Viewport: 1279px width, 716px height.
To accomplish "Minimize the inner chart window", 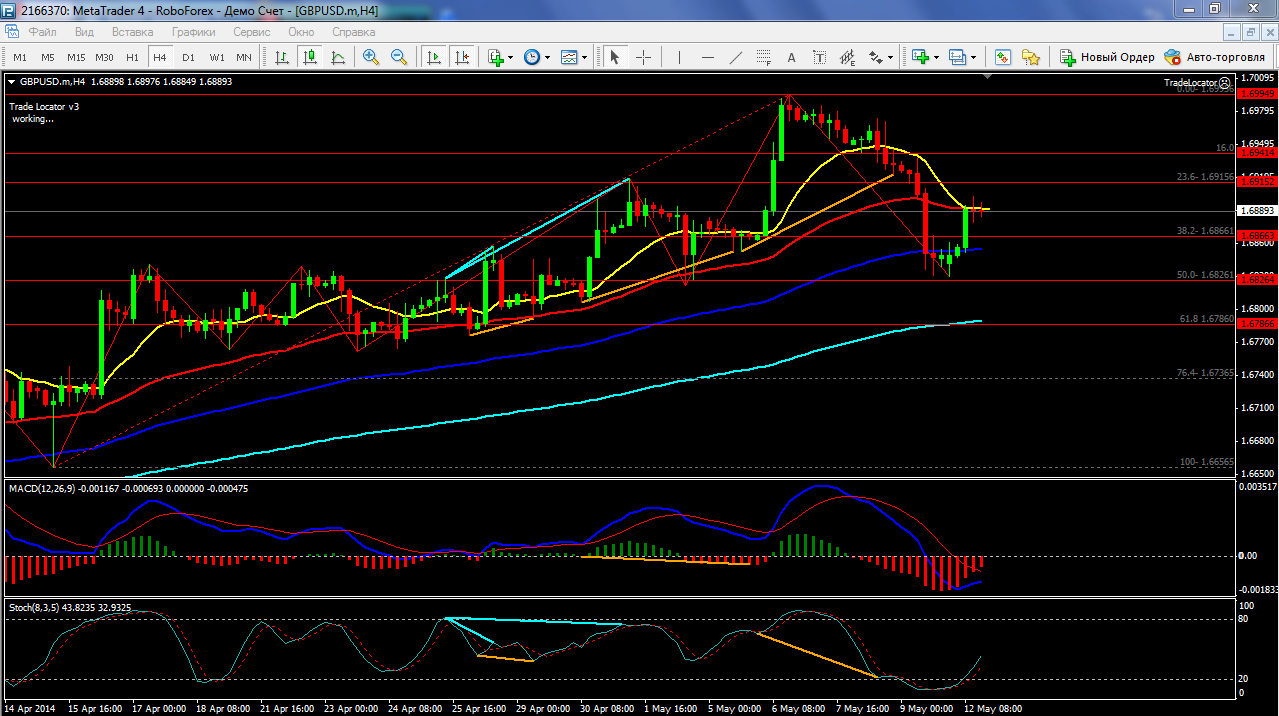I will coord(1230,32).
